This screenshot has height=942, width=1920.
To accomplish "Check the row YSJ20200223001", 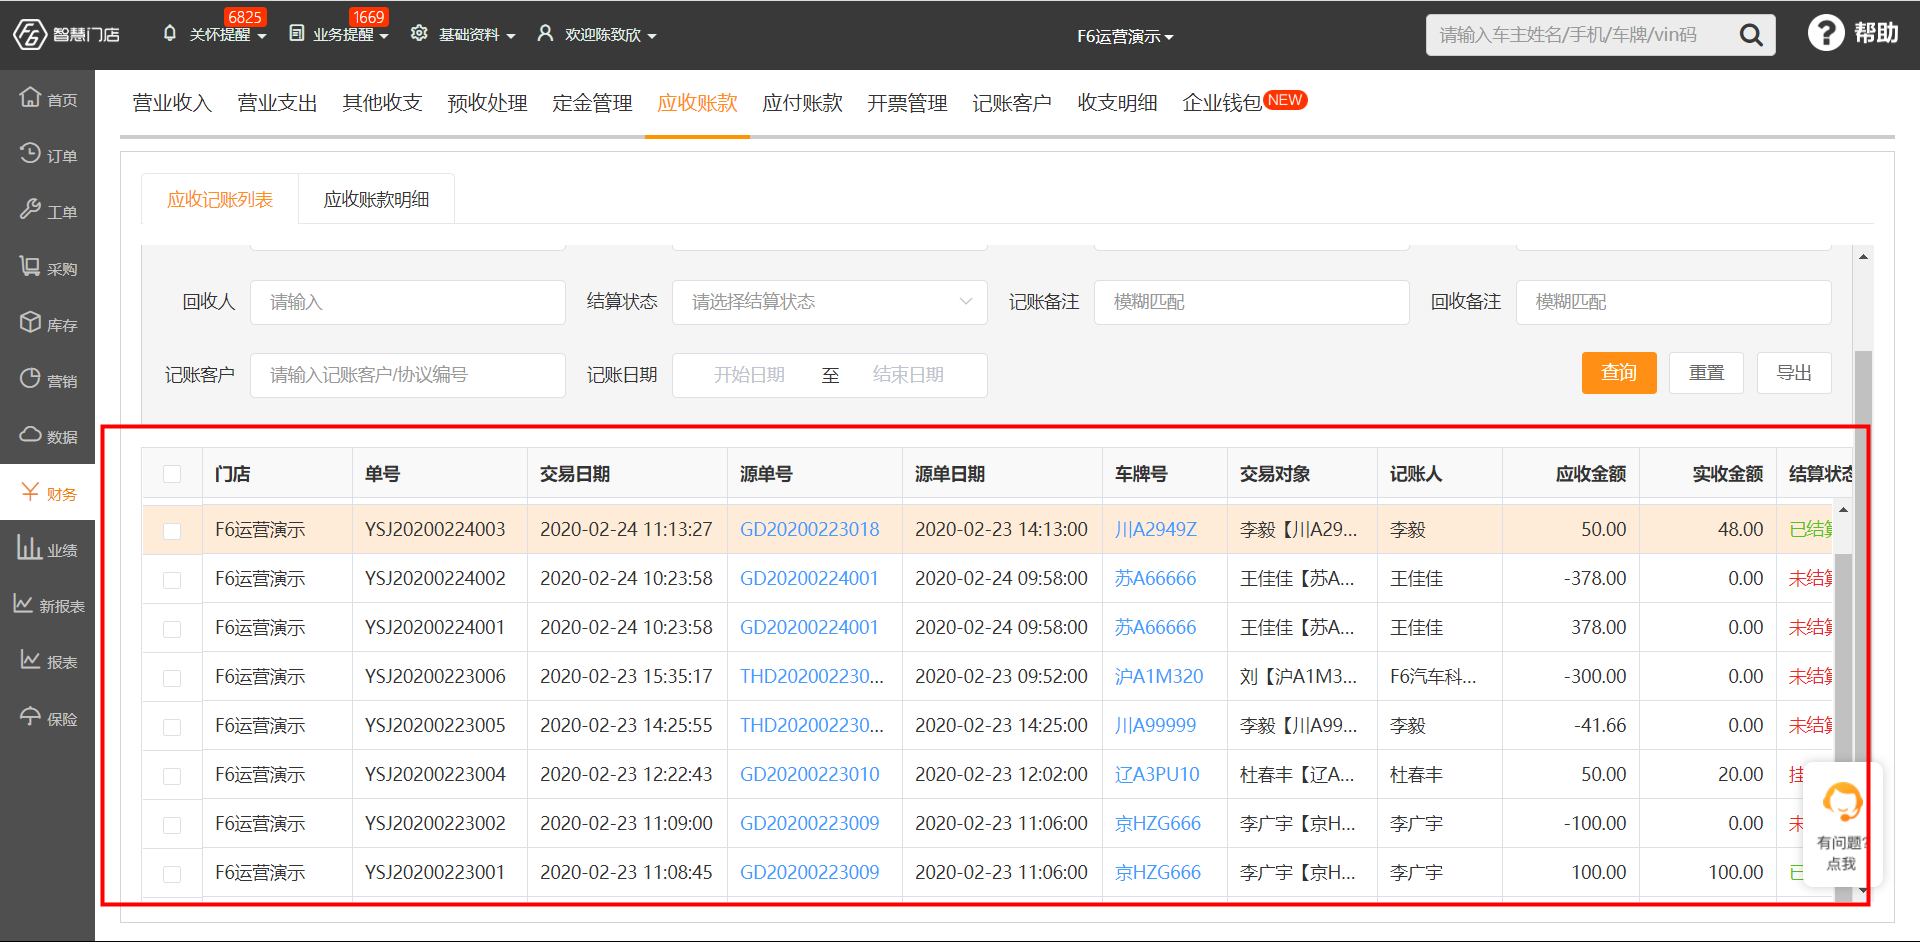I will coord(172,873).
